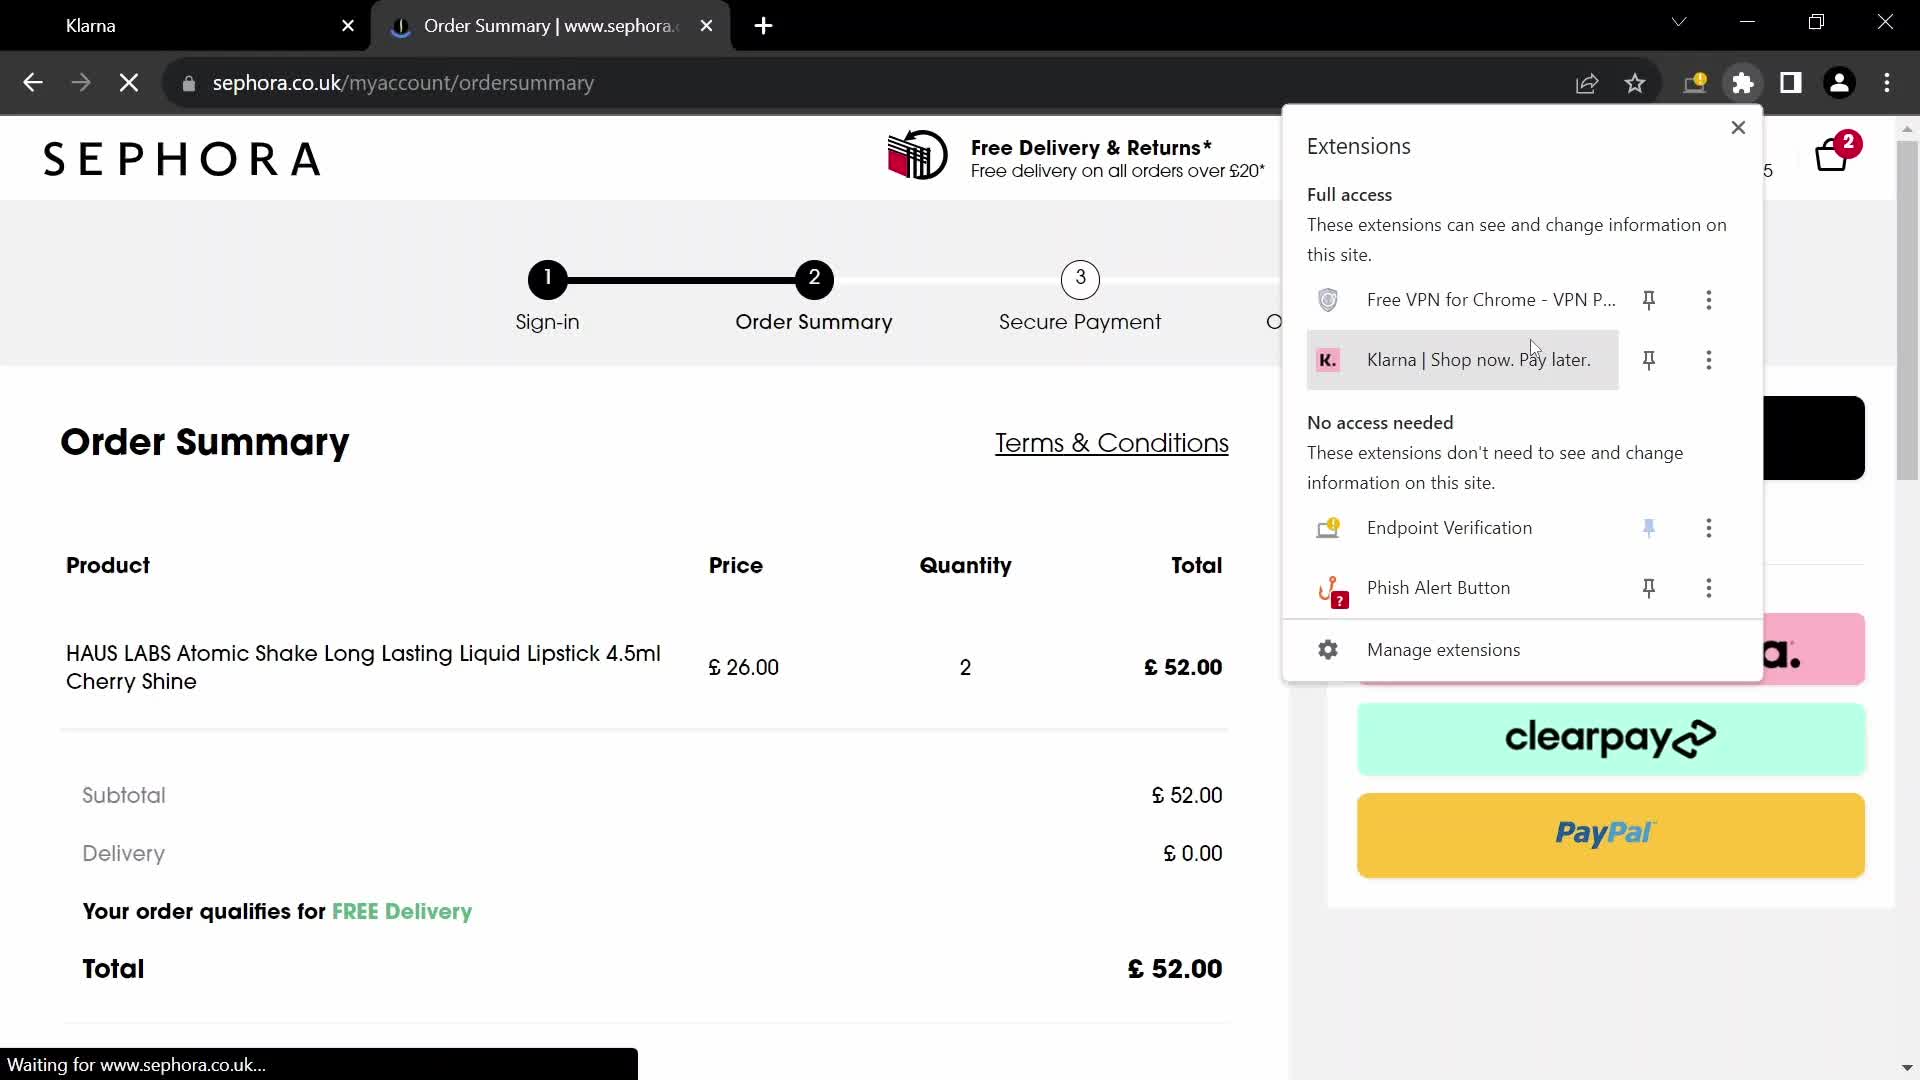Image resolution: width=1920 pixels, height=1080 pixels.
Task: Click the Total £ 52.00 amount
Action: pos(1174,969)
